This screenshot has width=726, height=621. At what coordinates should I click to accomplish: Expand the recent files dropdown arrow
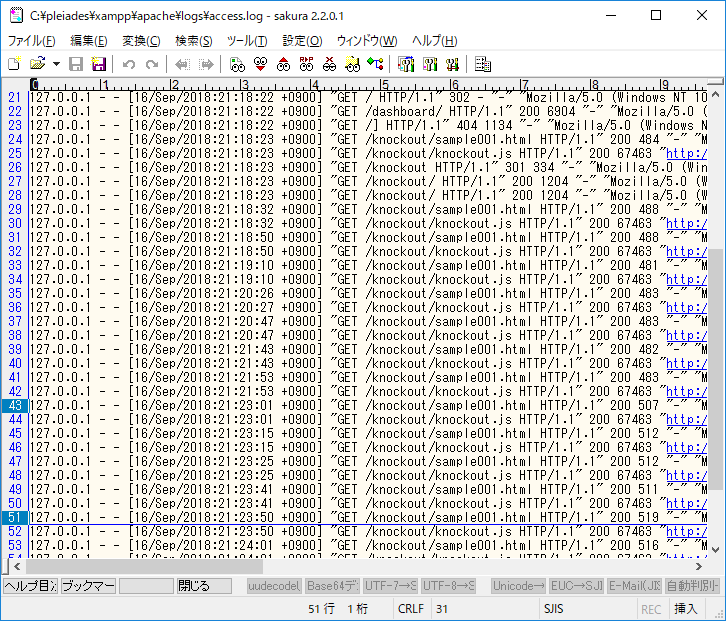coord(56,64)
